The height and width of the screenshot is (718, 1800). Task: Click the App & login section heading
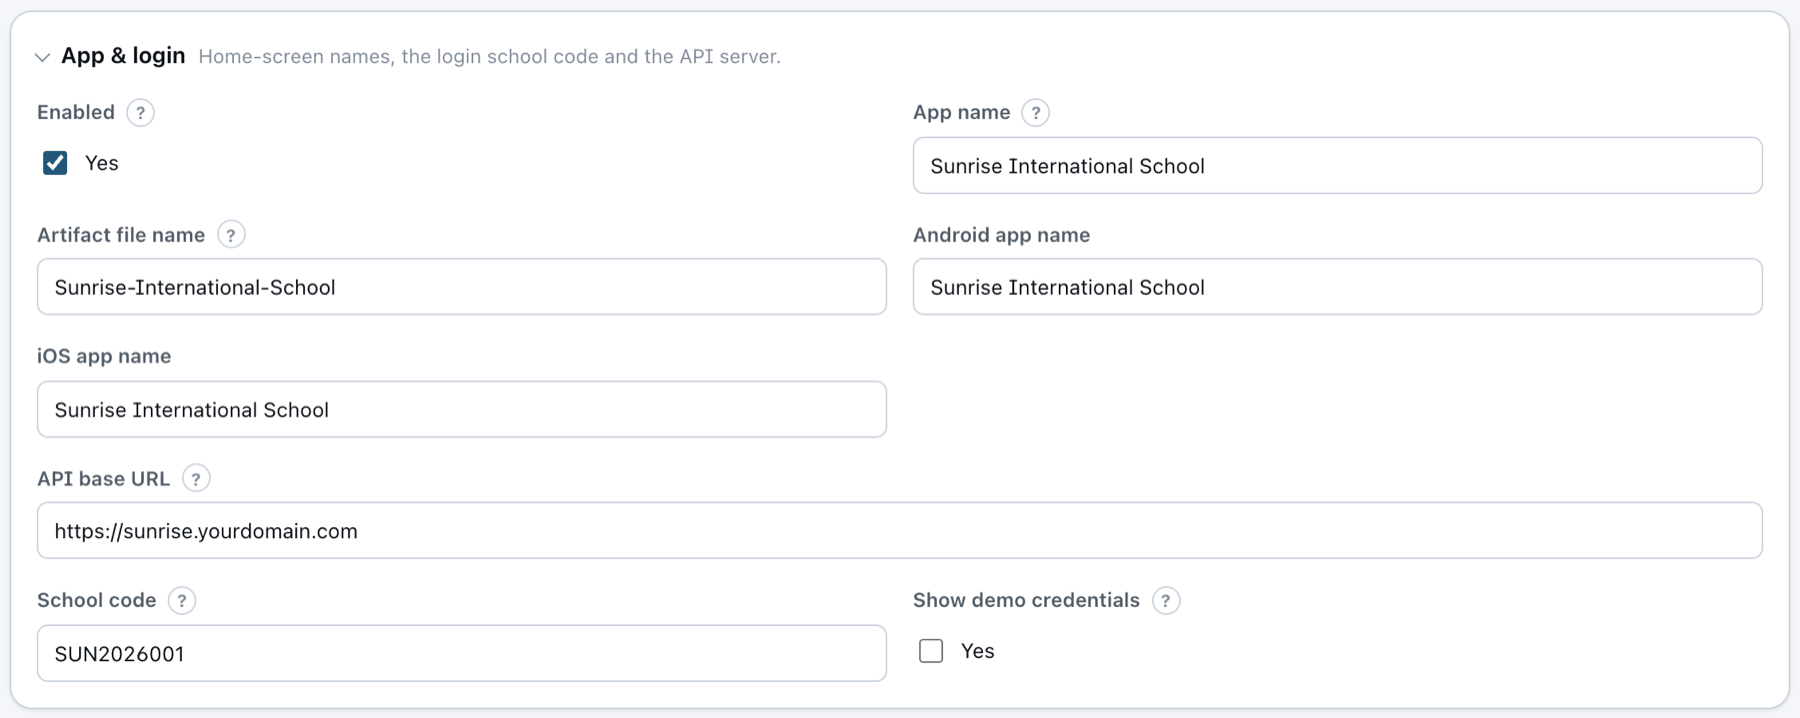pos(123,56)
